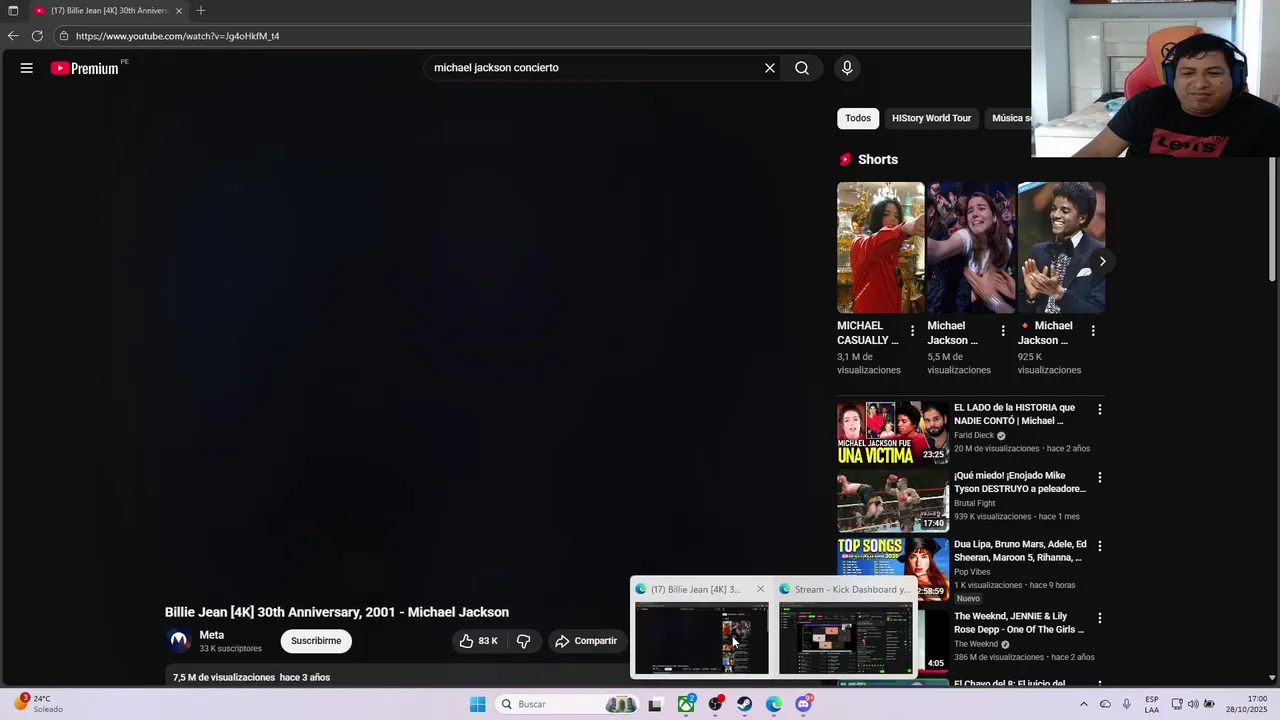The width and height of the screenshot is (1280, 720).
Task: Open Steam from the taskbar
Action: (744, 704)
